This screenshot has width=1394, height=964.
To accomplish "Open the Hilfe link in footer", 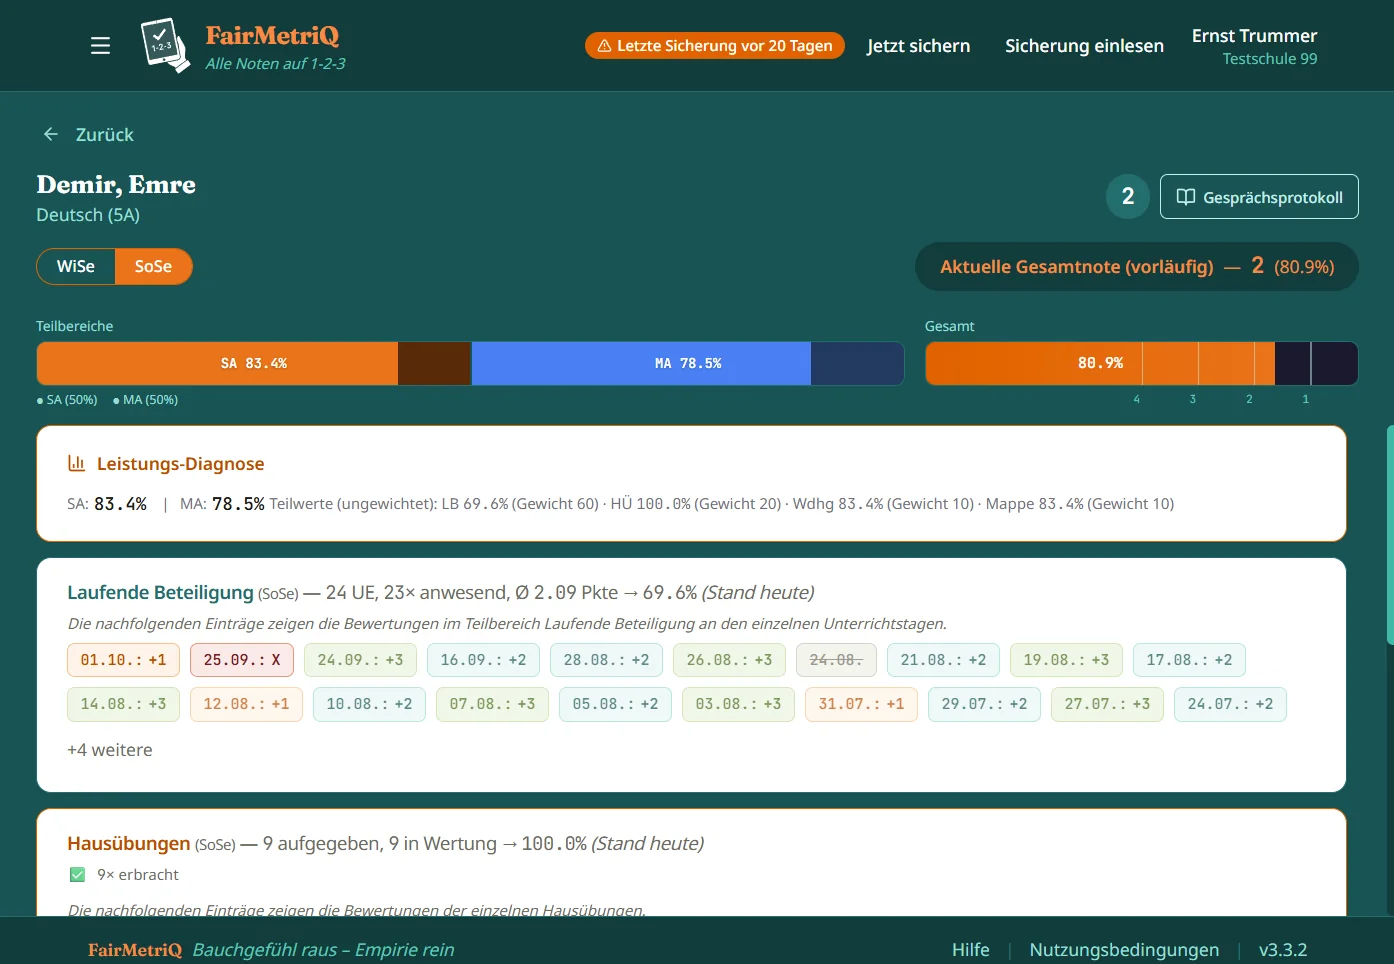I will (970, 950).
